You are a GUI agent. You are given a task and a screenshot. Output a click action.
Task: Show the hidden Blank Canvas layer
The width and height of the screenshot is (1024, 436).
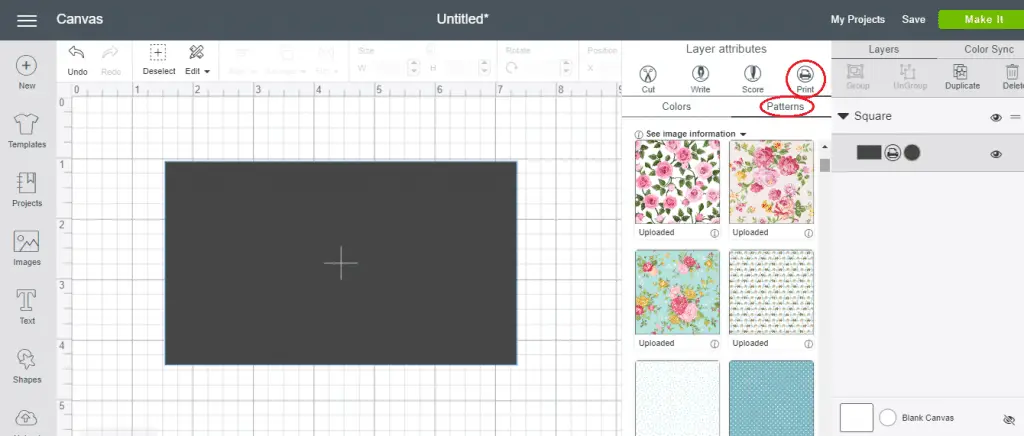(1009, 420)
